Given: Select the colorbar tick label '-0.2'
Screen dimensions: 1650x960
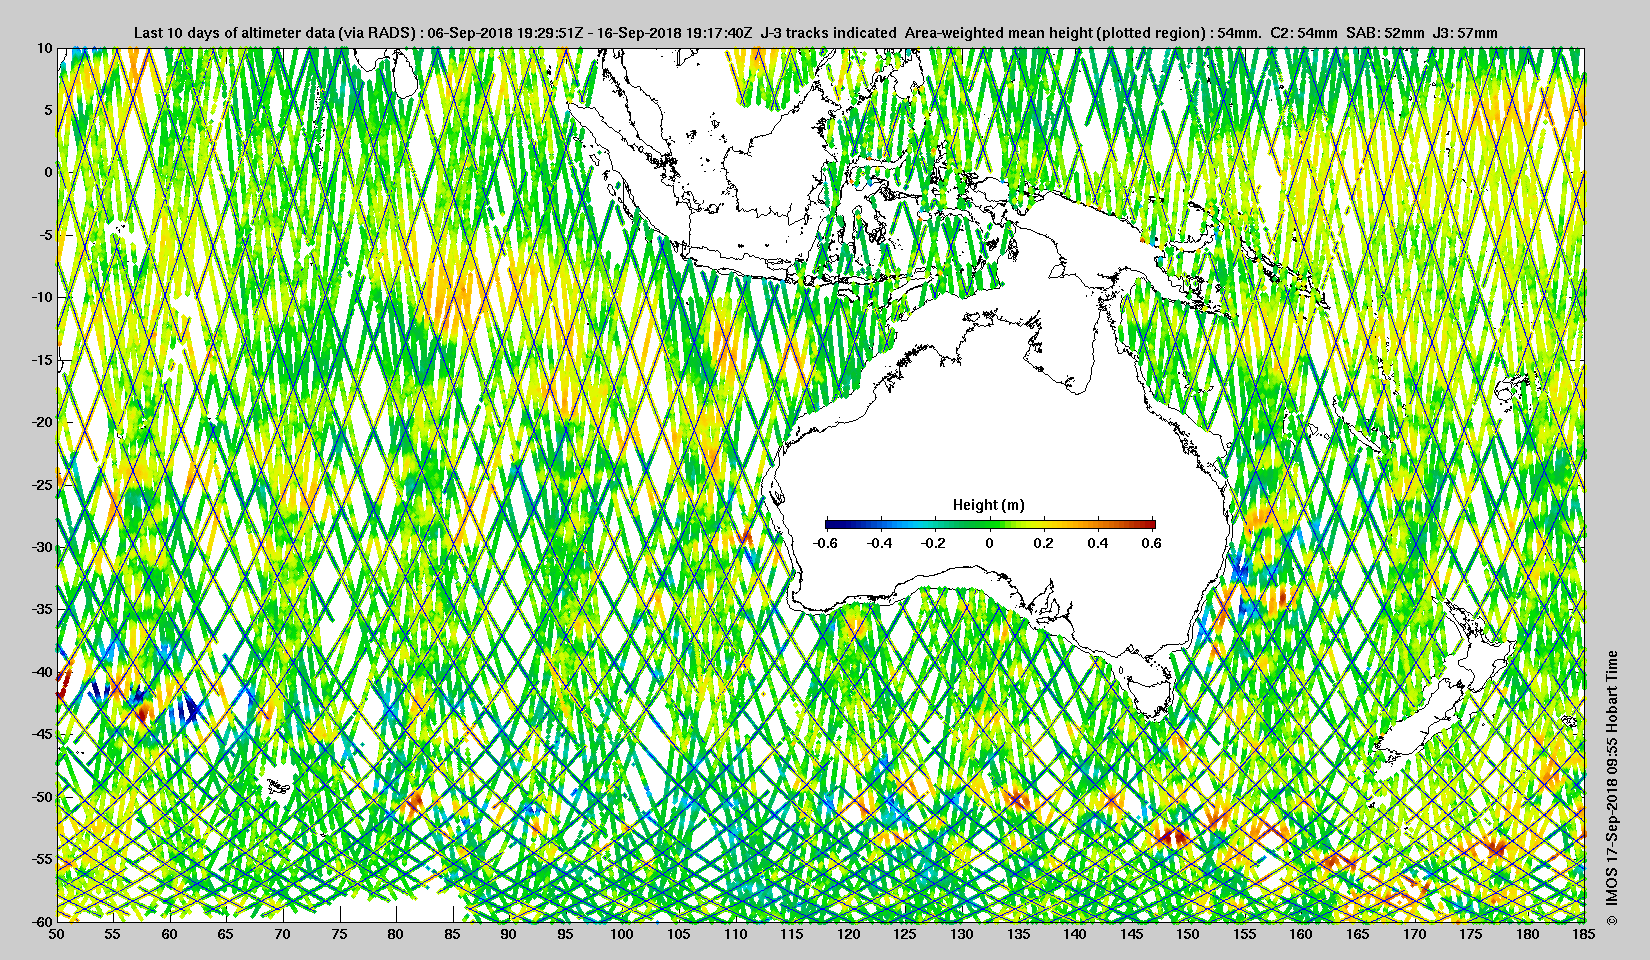Looking at the screenshot, I should (x=934, y=543).
